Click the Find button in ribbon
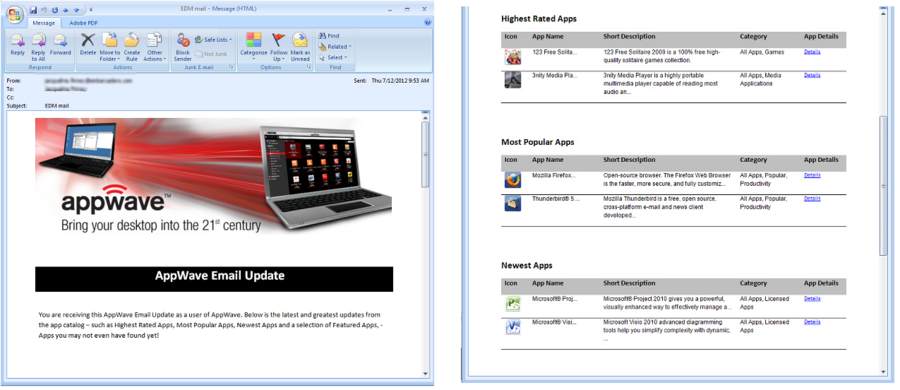Image resolution: width=900 pixels, height=390 pixels. (x=329, y=36)
